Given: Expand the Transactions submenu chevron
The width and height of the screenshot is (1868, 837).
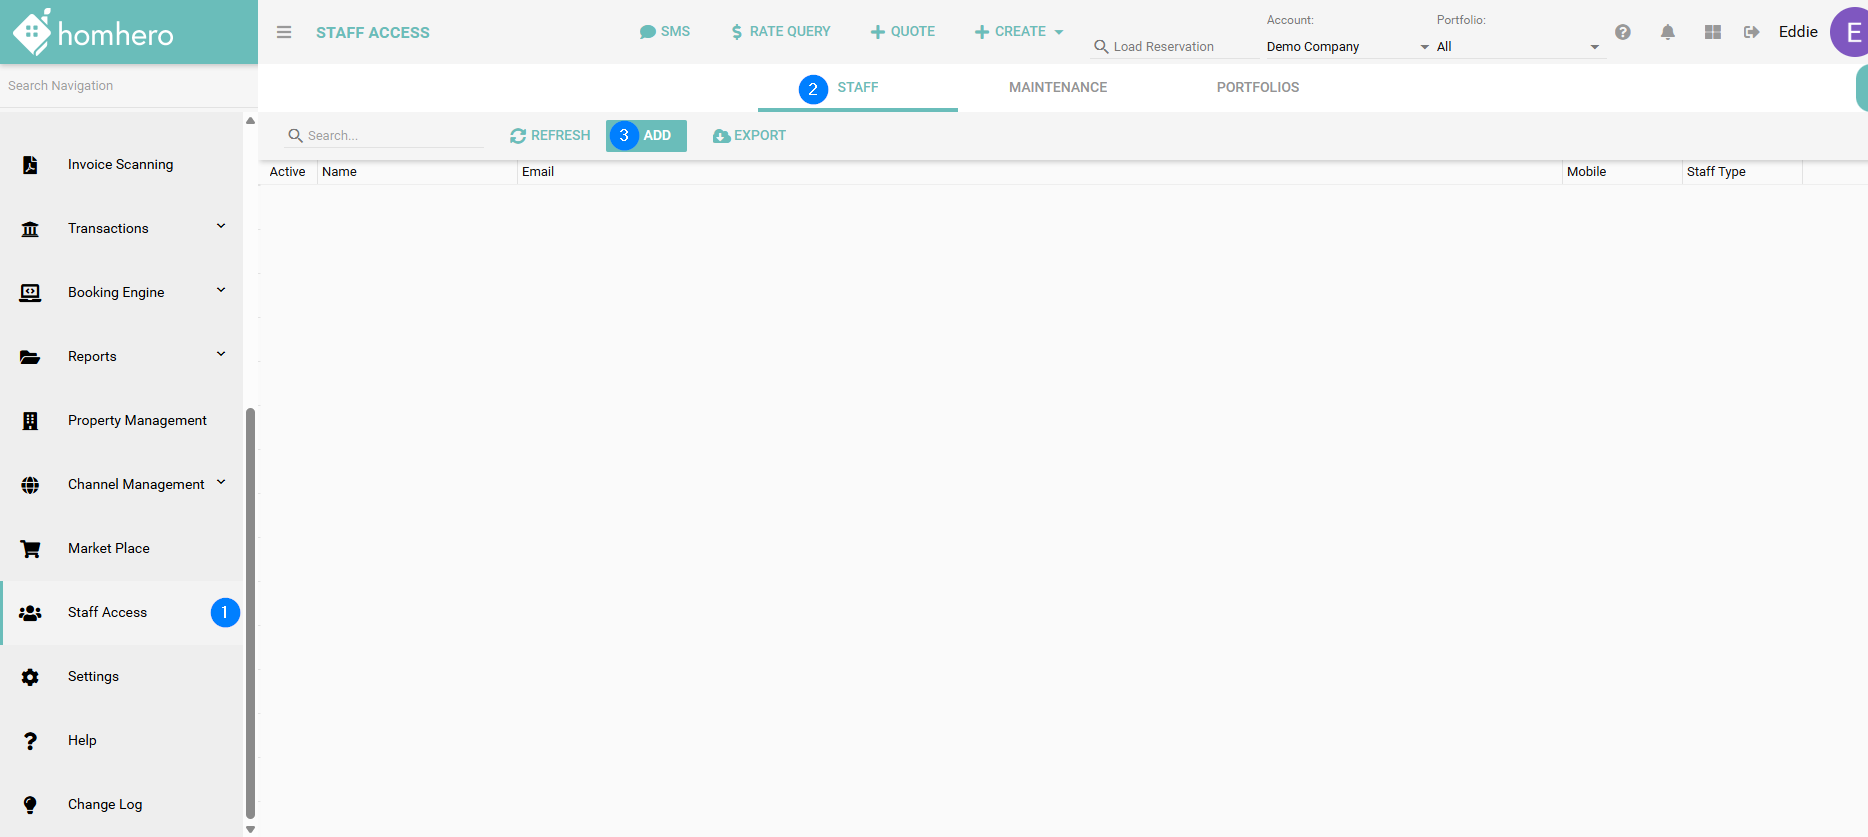Looking at the screenshot, I should pos(221,227).
